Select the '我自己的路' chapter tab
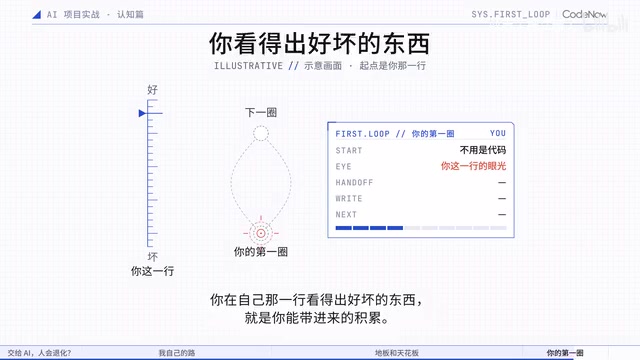Image resolution: width=640 pixels, height=360 pixels. click(177, 353)
